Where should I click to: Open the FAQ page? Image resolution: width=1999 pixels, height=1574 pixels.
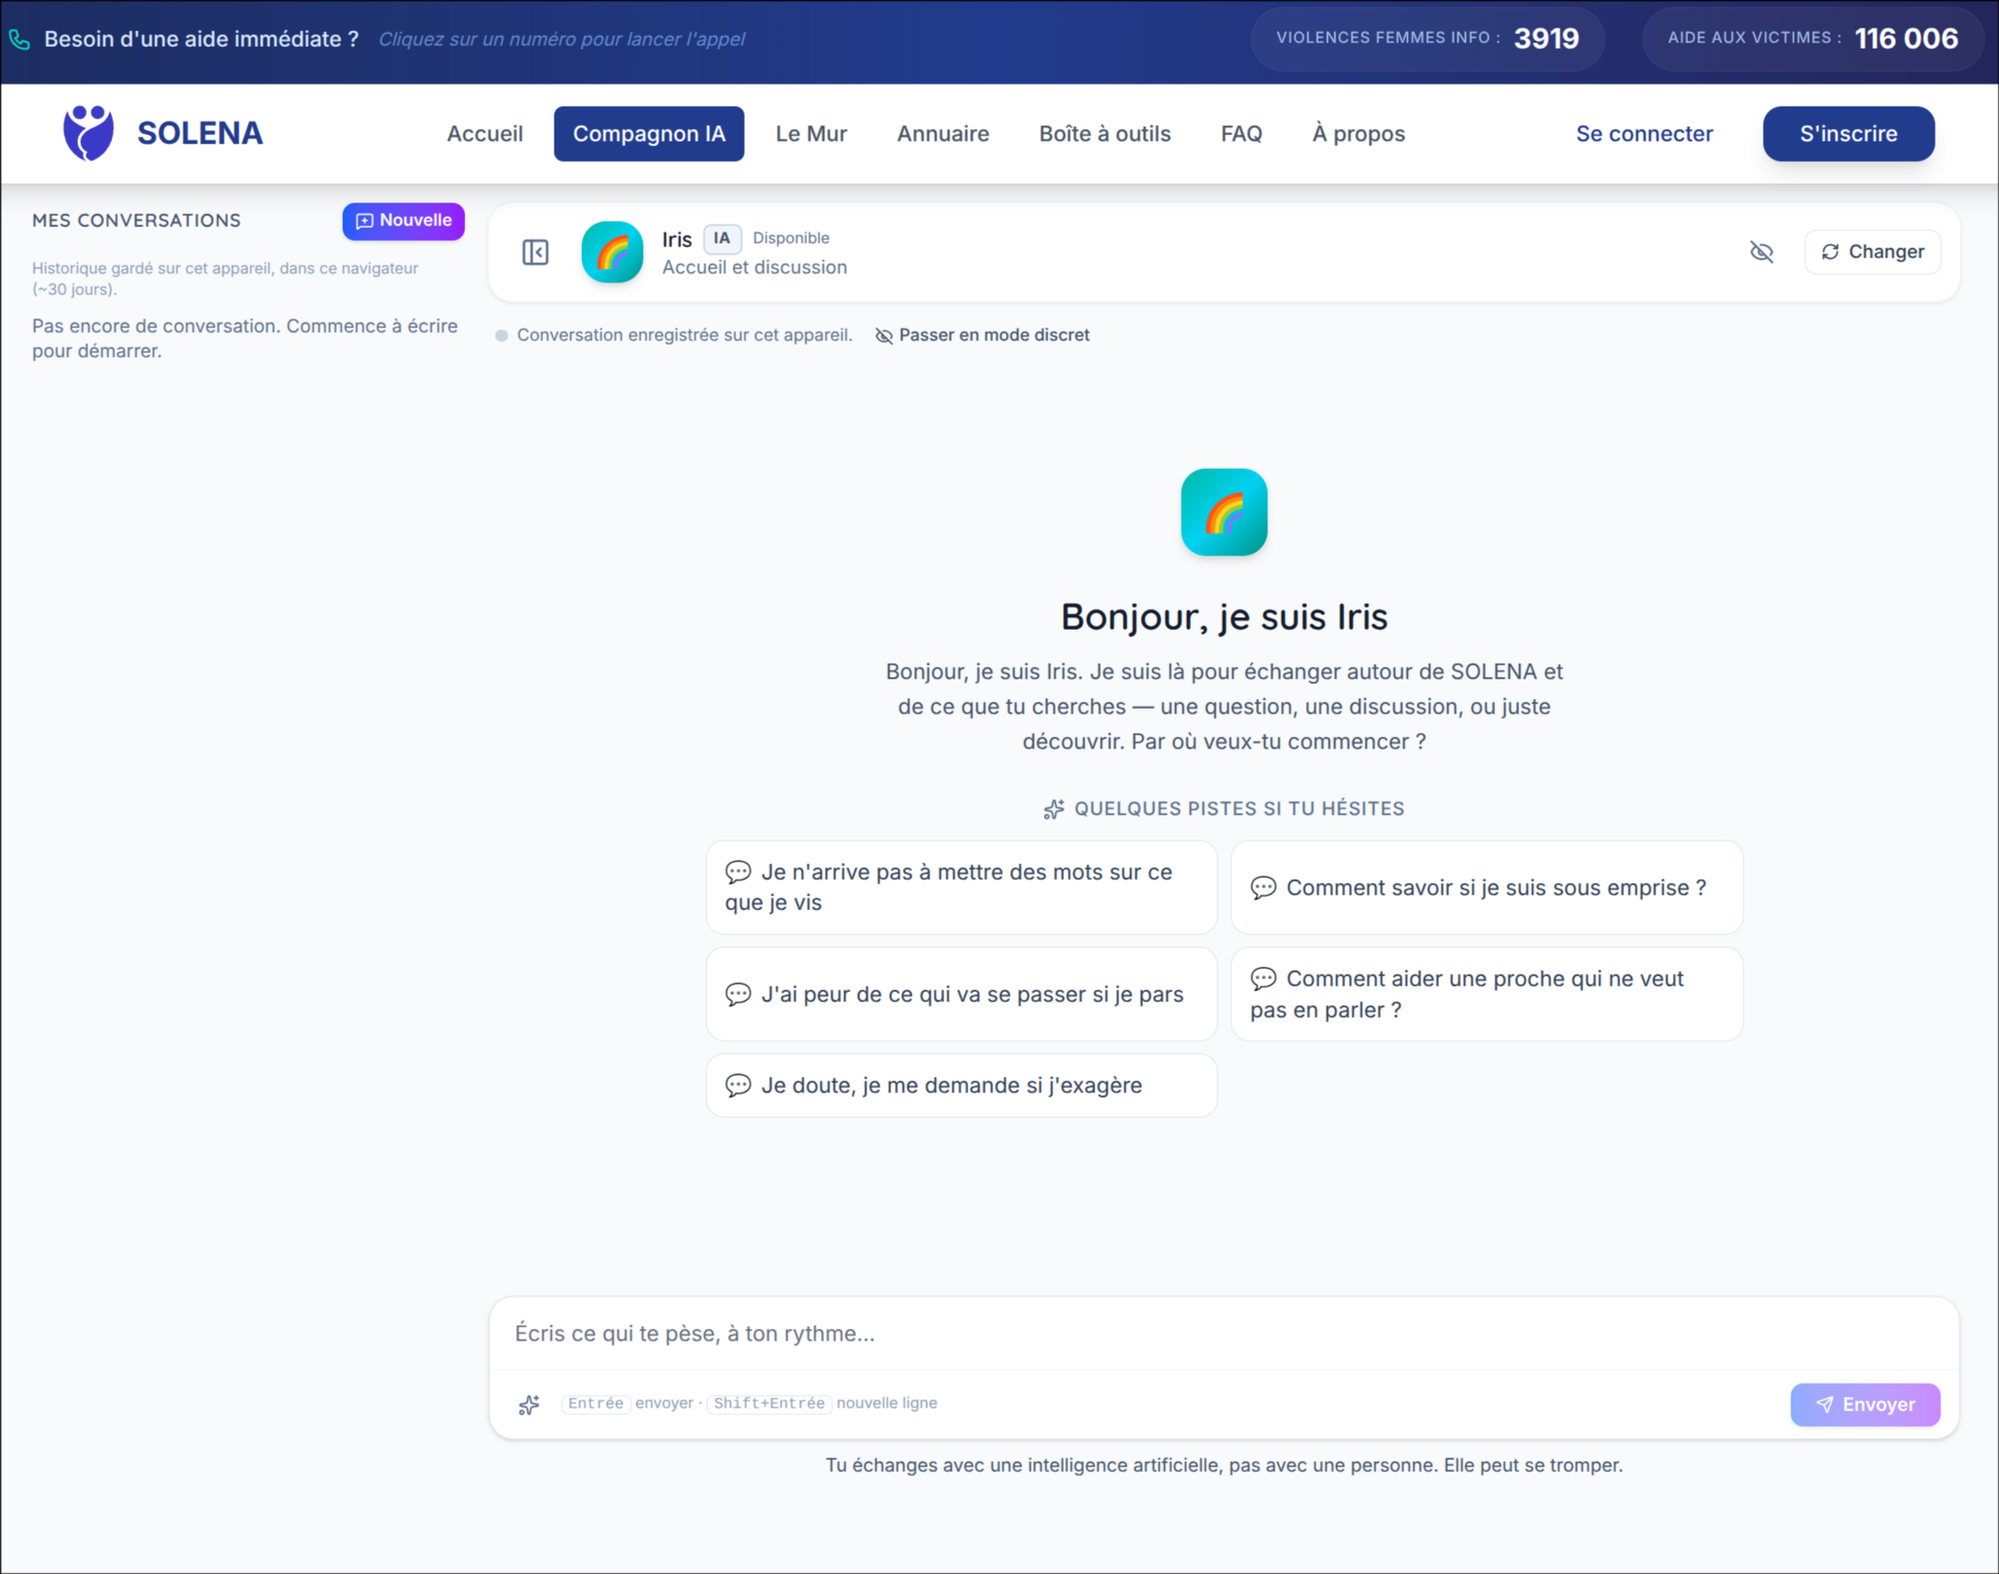1241,133
